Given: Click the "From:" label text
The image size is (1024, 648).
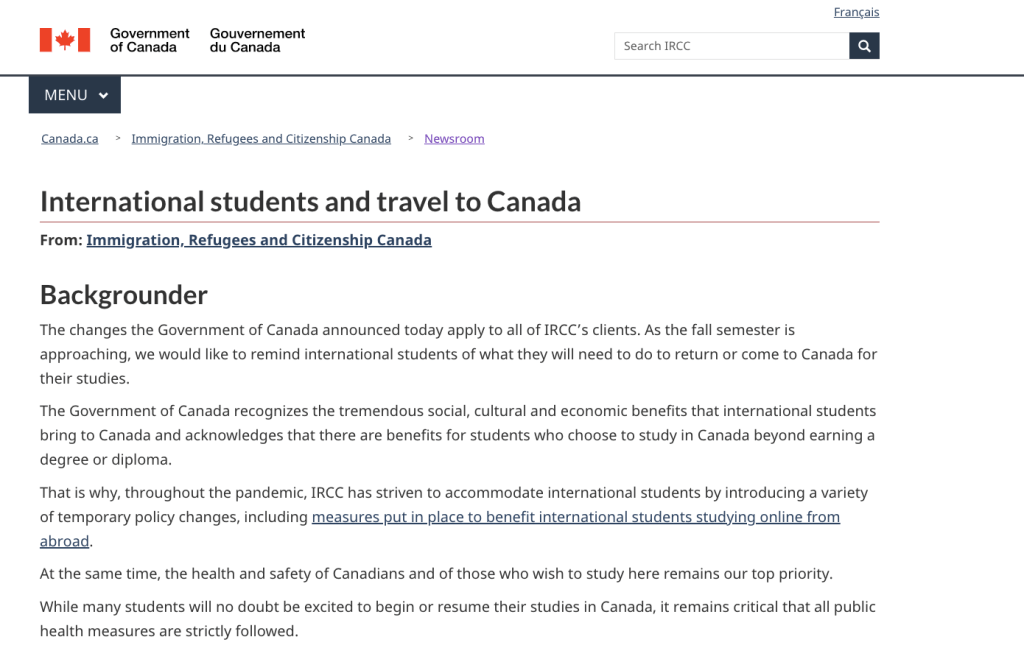Looking at the screenshot, I should click(x=61, y=240).
